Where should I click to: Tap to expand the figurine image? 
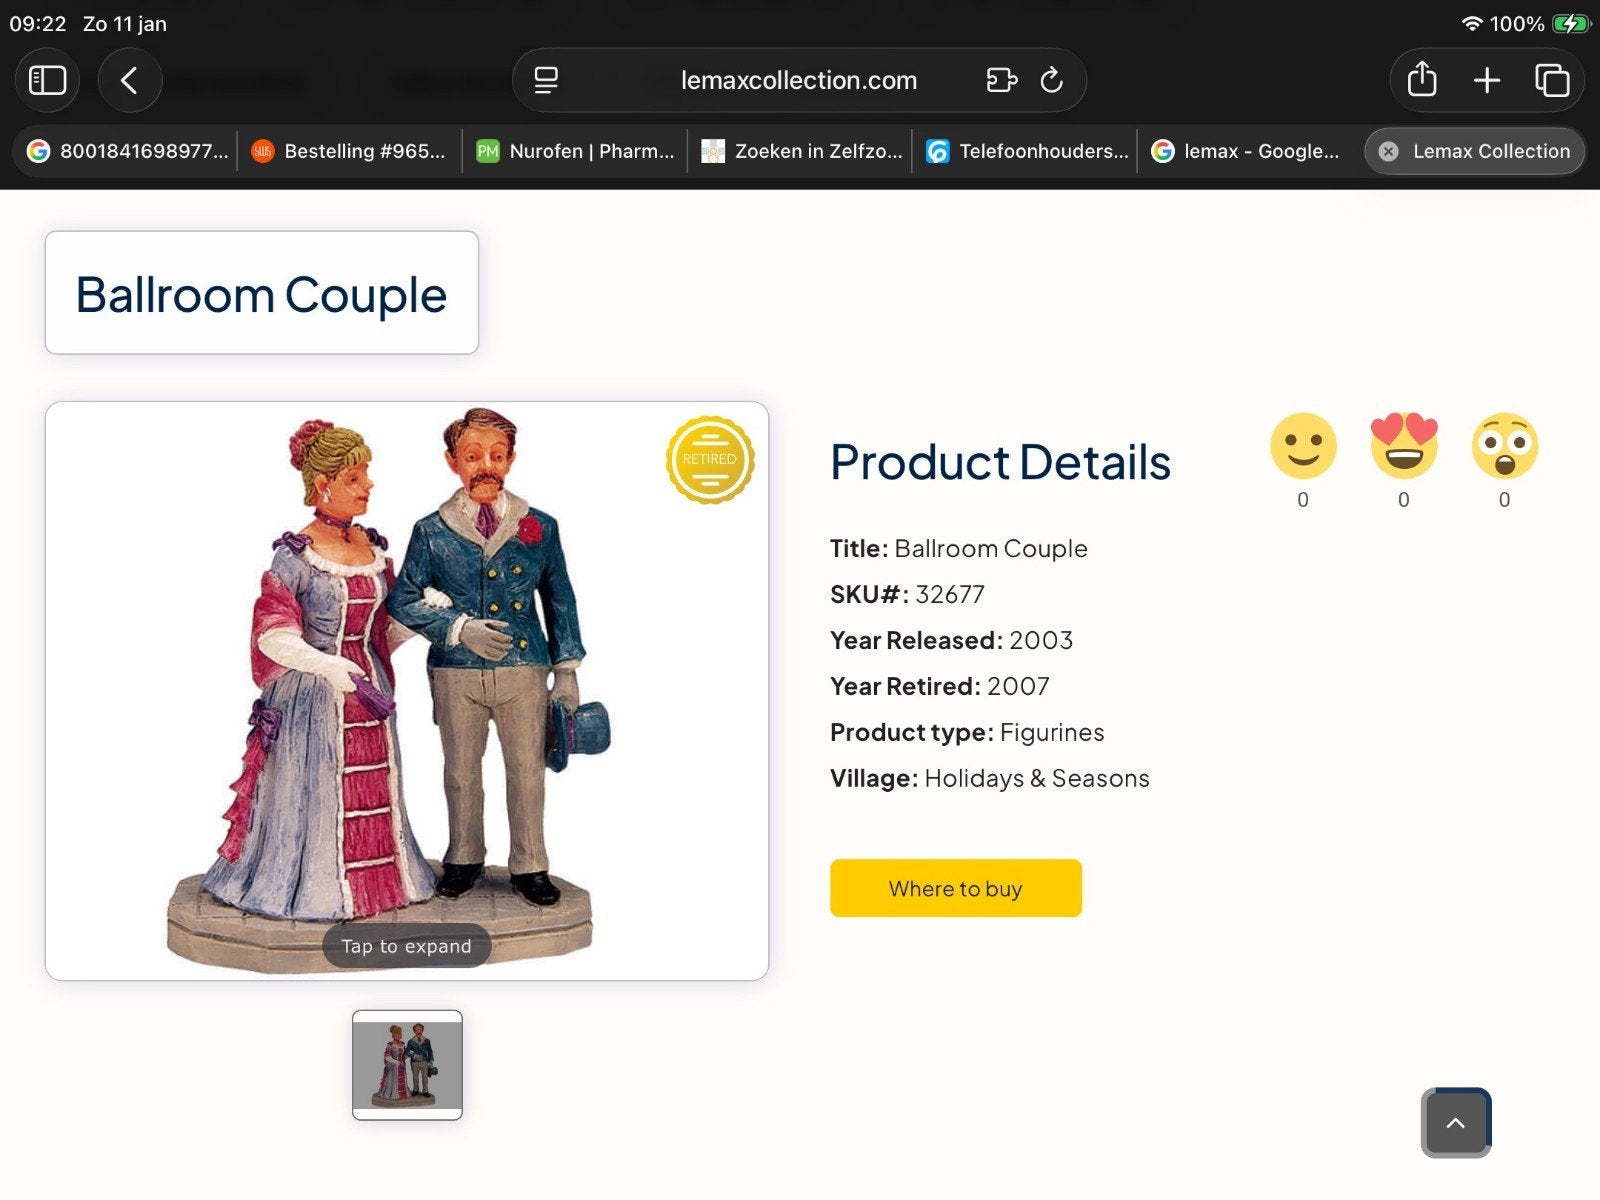(x=406, y=946)
